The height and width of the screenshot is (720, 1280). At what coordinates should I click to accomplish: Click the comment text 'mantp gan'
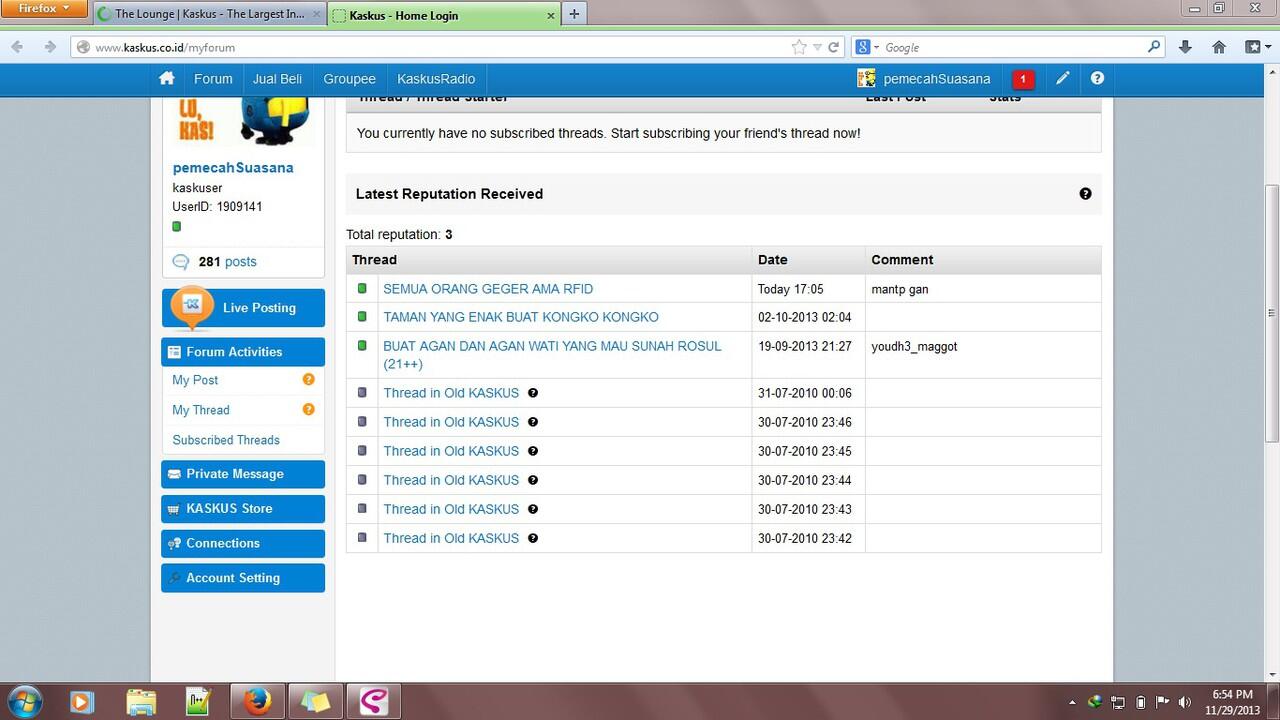pyautogui.click(x=900, y=289)
